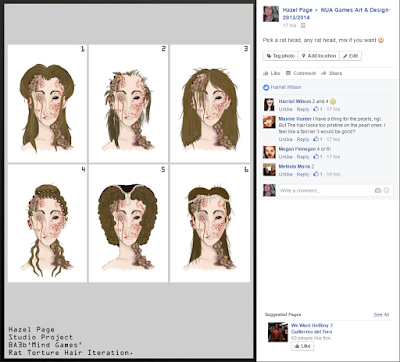Click hair iteration drawing number 3
This screenshot has height=362, width=400.
click(x=210, y=104)
